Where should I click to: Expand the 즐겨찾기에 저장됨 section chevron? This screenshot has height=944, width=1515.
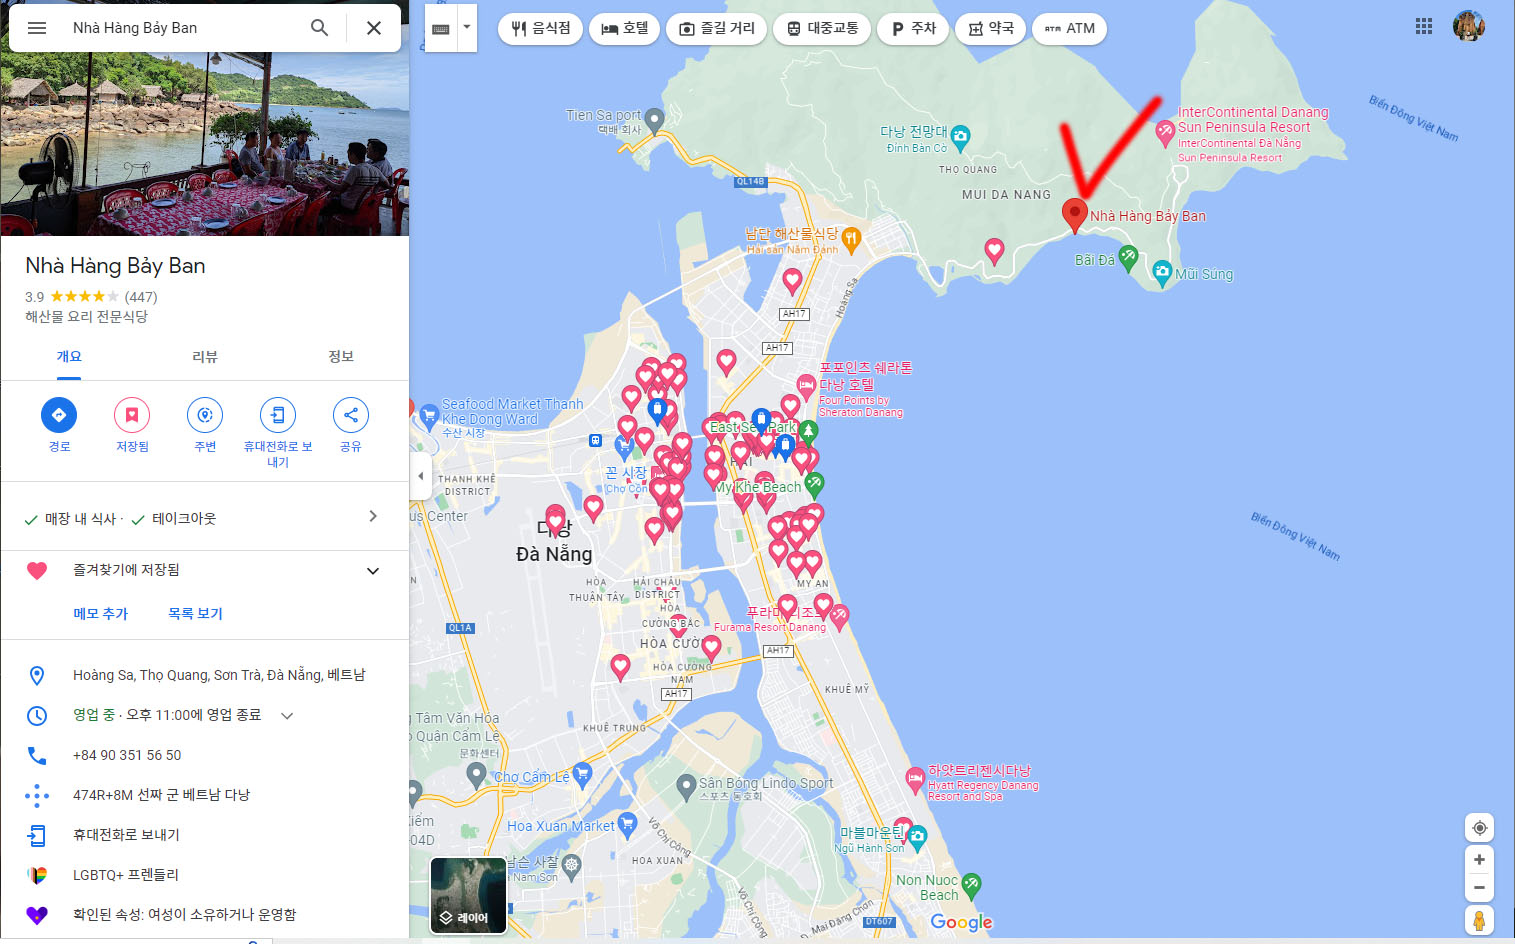[373, 571]
